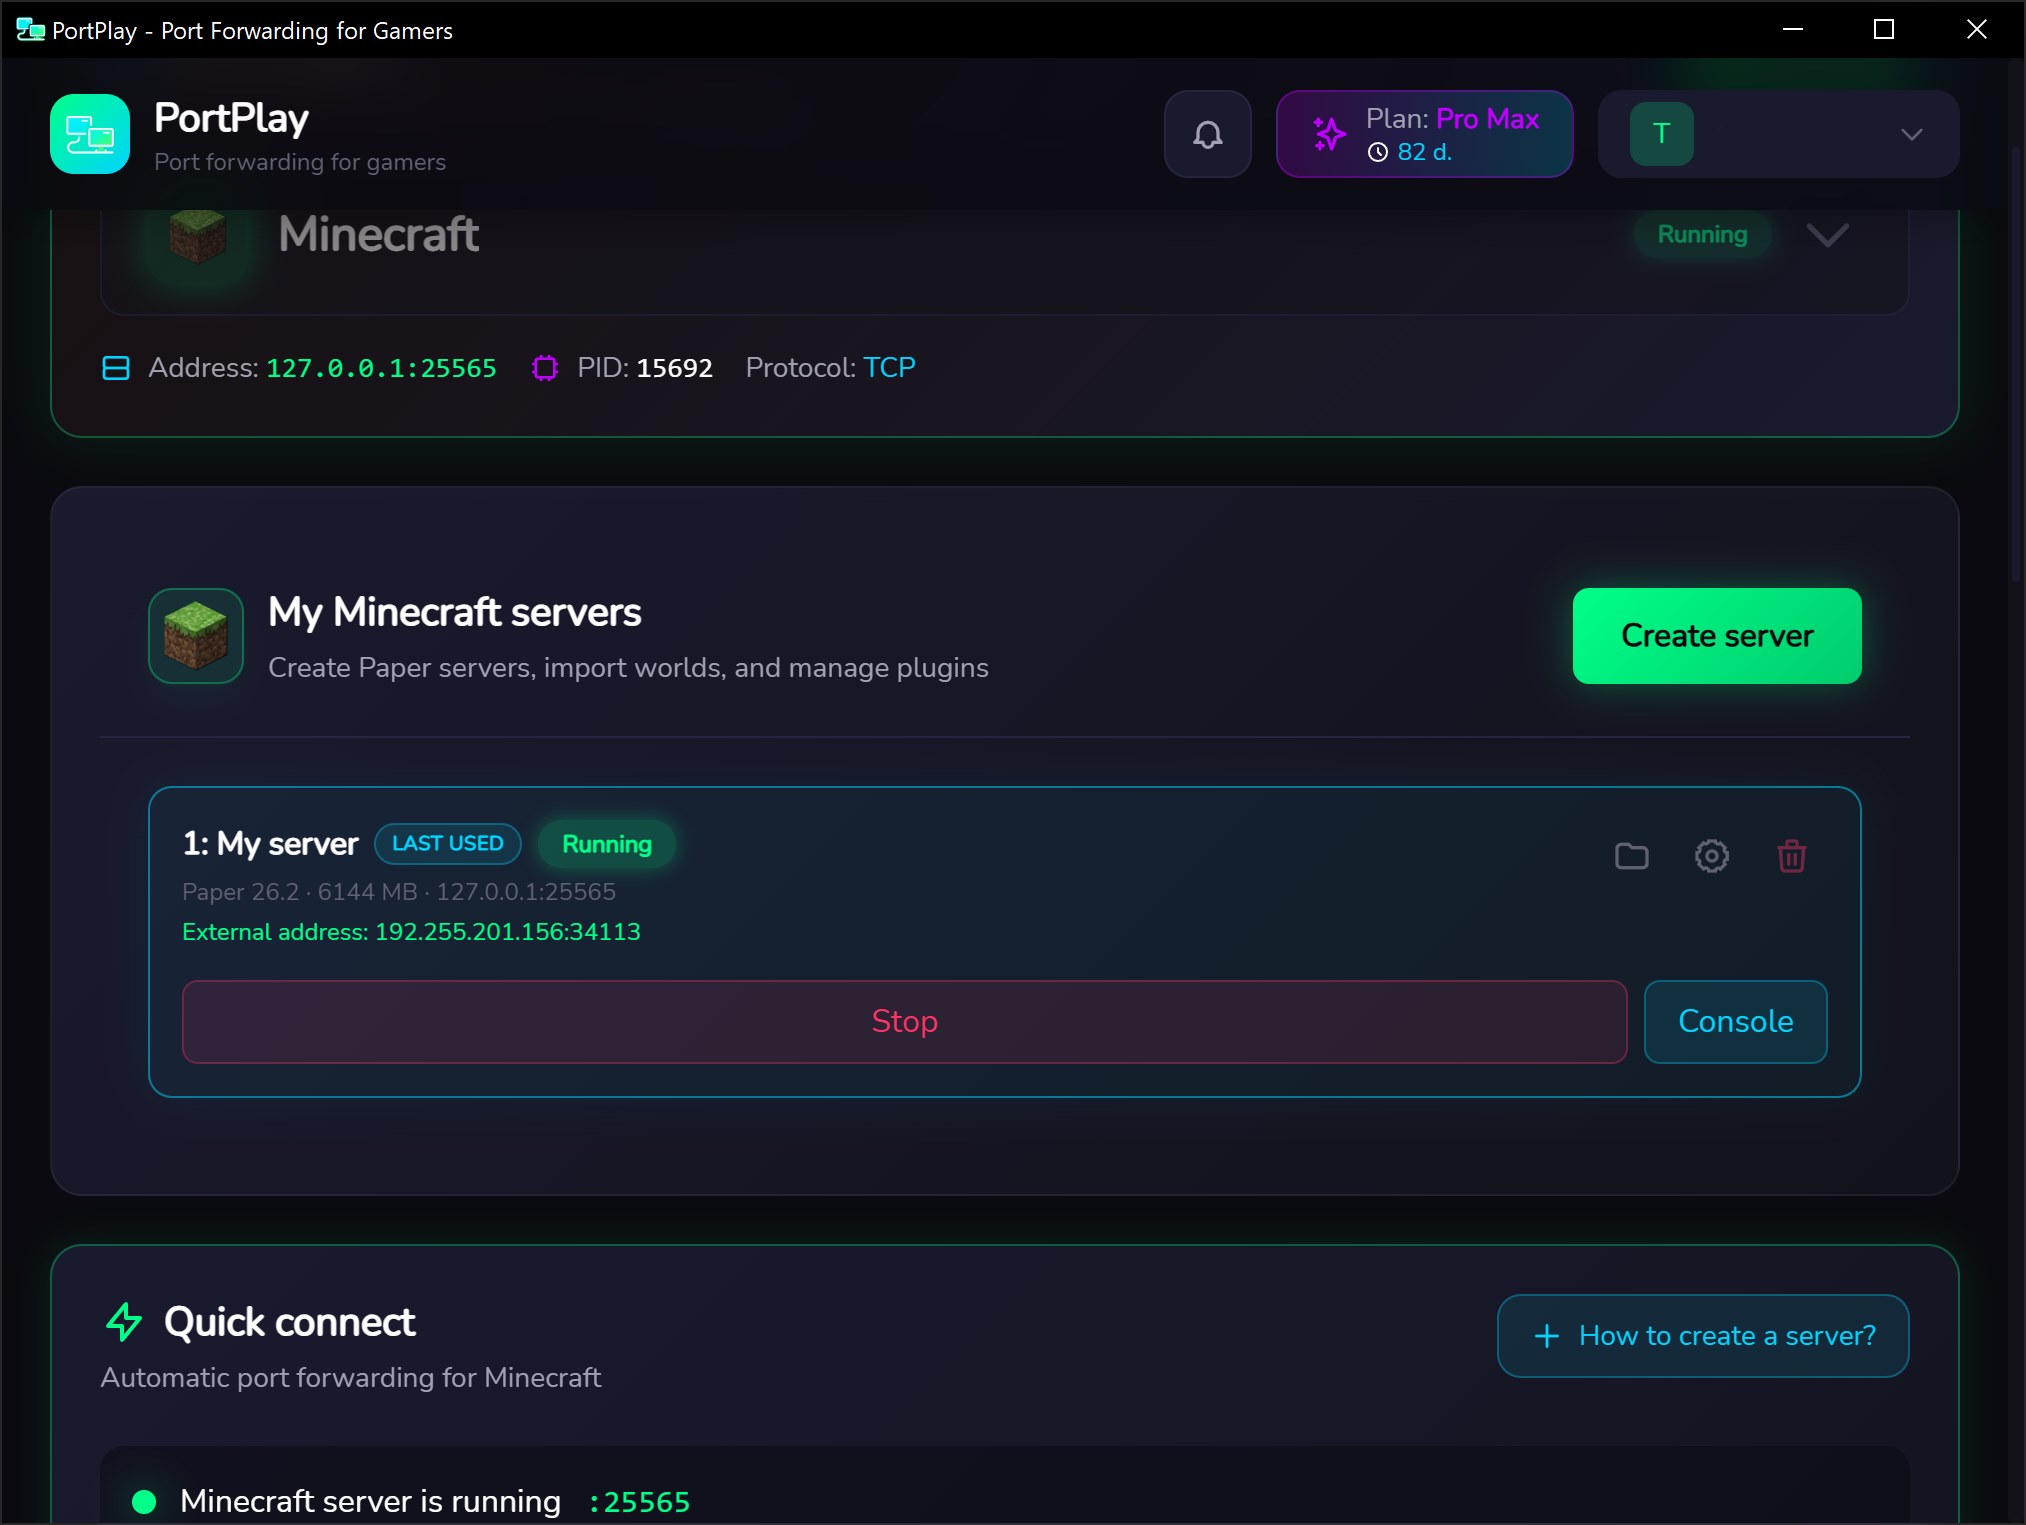Expand the user account dropdown arrow

1911,134
